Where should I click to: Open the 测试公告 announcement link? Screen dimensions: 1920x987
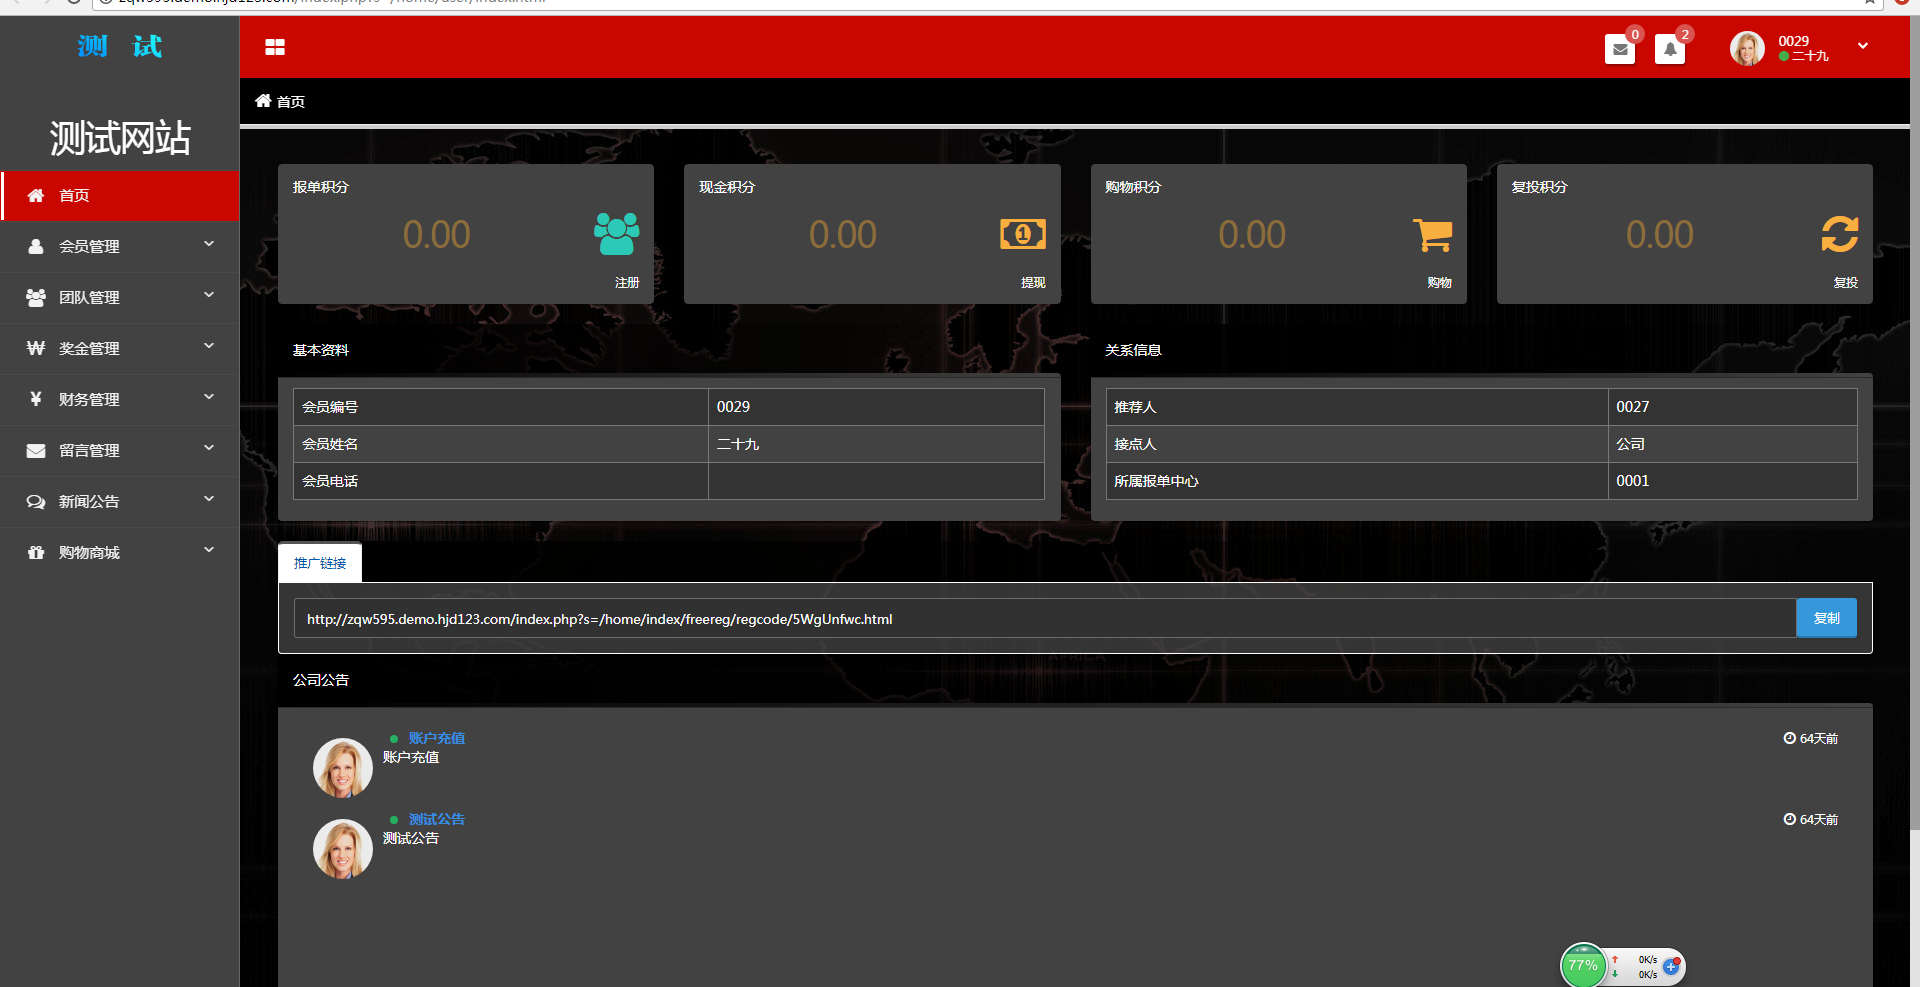pos(436,819)
